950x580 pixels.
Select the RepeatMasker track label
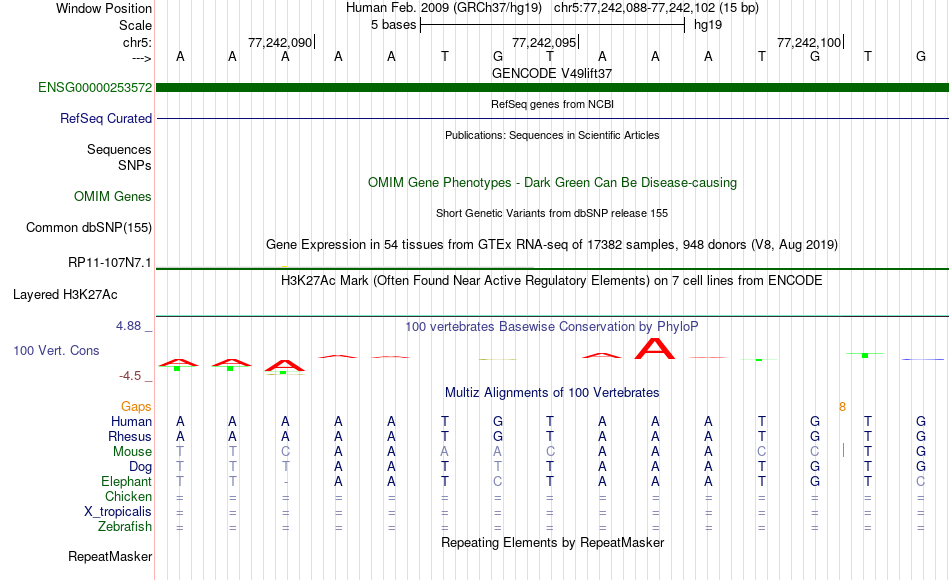(x=110, y=556)
